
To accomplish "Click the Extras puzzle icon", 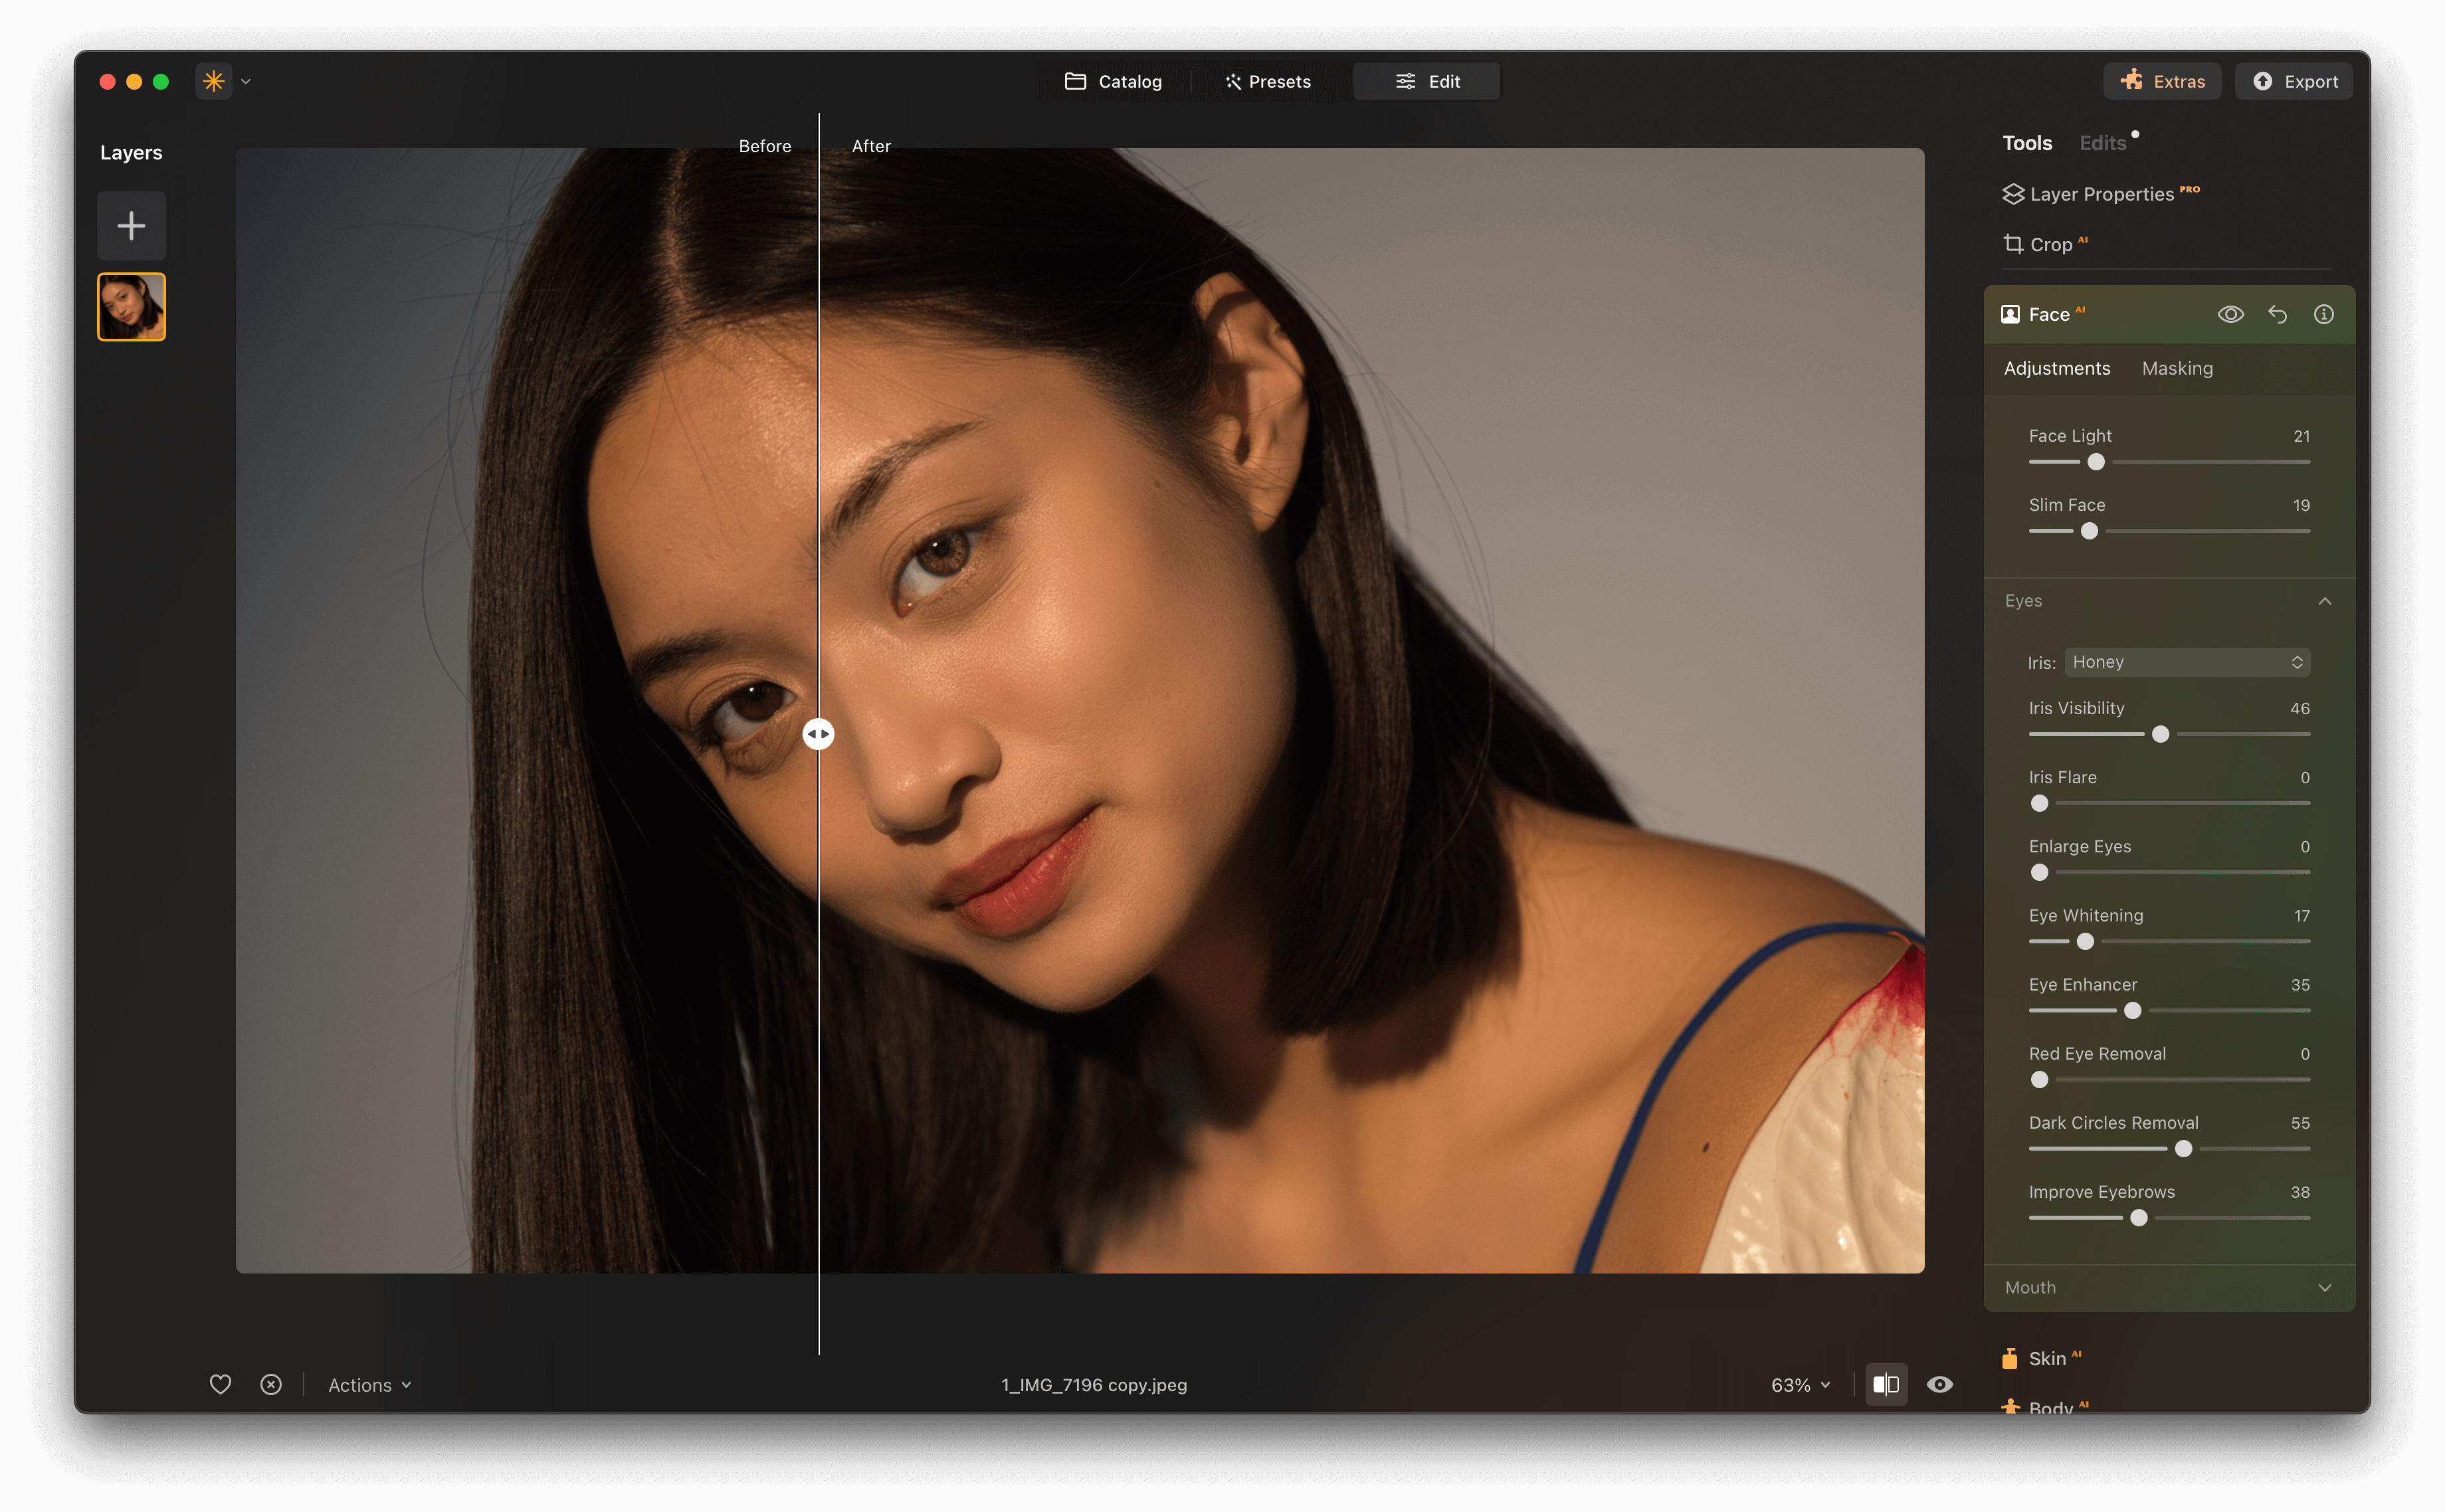I will pyautogui.click(x=2134, y=81).
